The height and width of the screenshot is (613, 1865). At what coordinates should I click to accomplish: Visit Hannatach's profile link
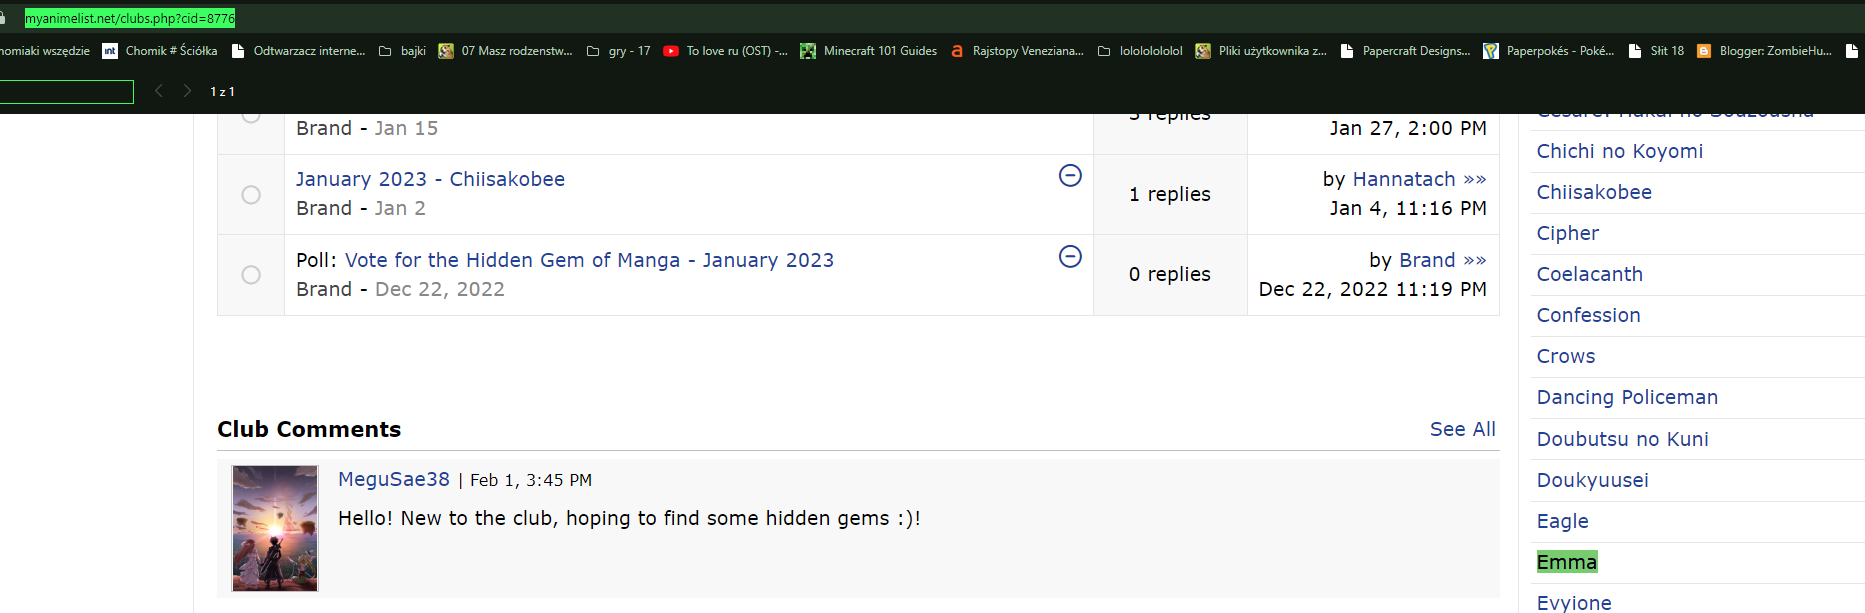1404,179
